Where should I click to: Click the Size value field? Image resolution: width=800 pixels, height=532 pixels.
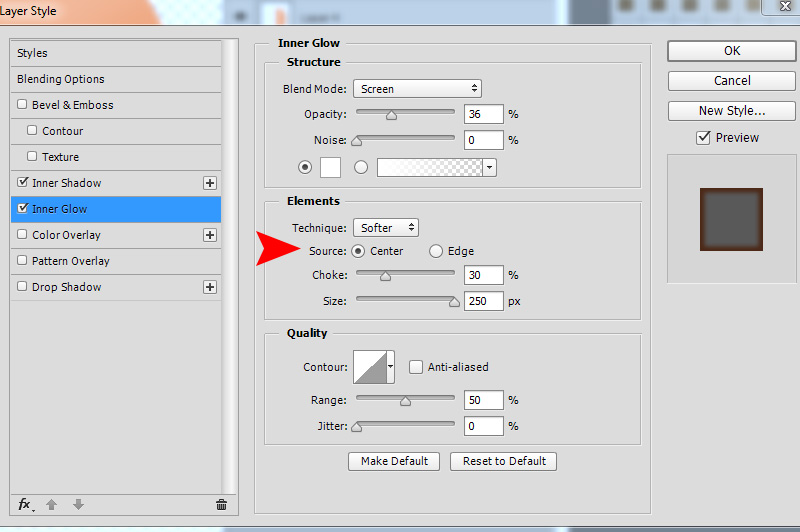[x=484, y=301]
